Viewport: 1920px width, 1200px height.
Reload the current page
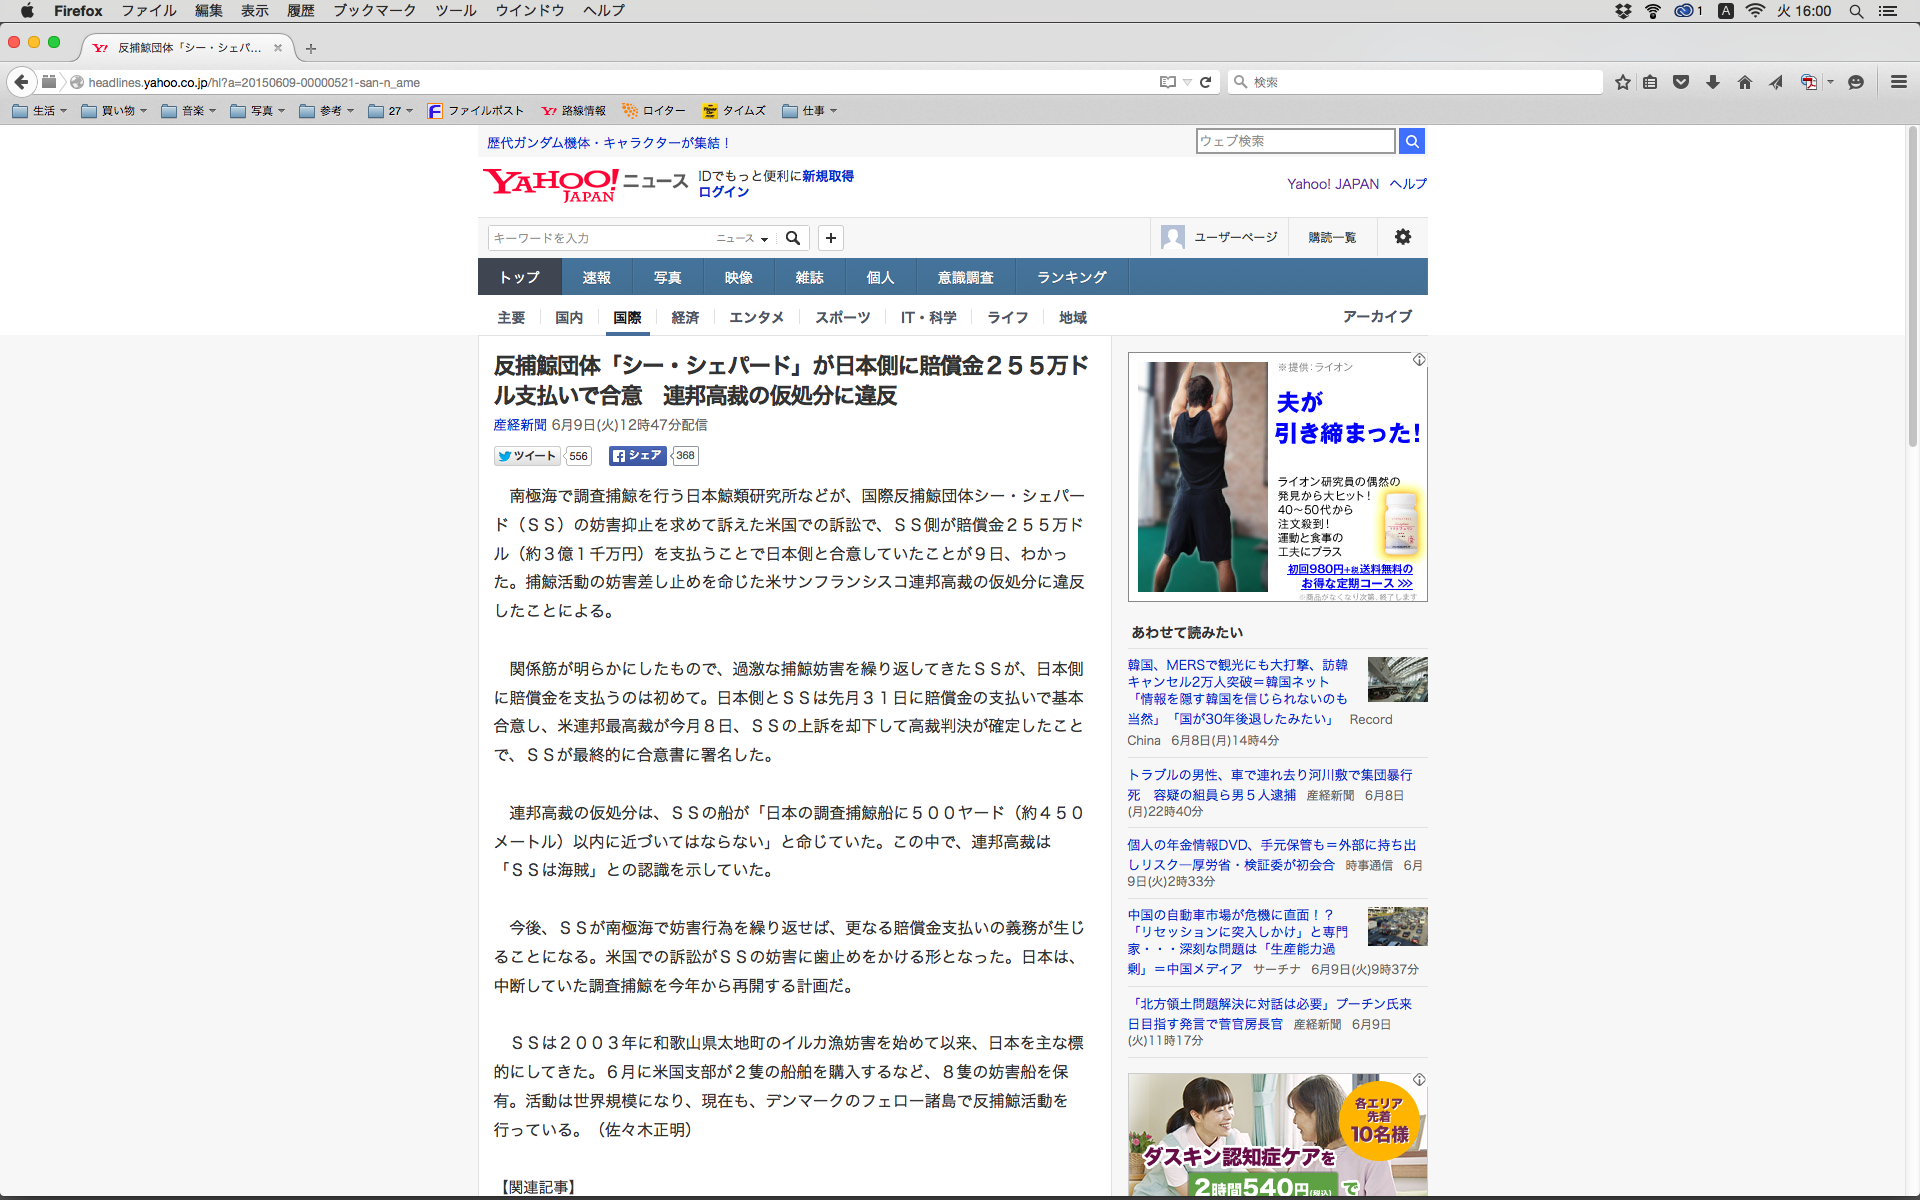[1206, 82]
